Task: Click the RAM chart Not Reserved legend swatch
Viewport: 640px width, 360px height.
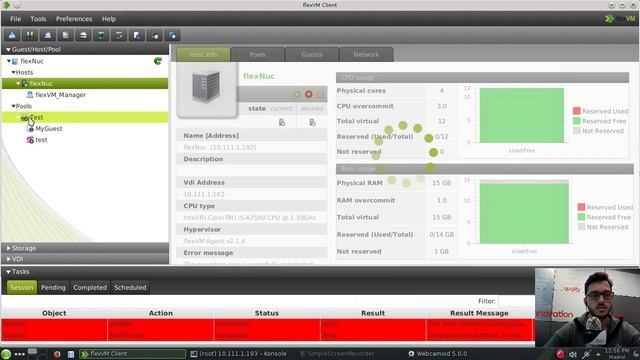Action: pyautogui.click(x=581, y=227)
